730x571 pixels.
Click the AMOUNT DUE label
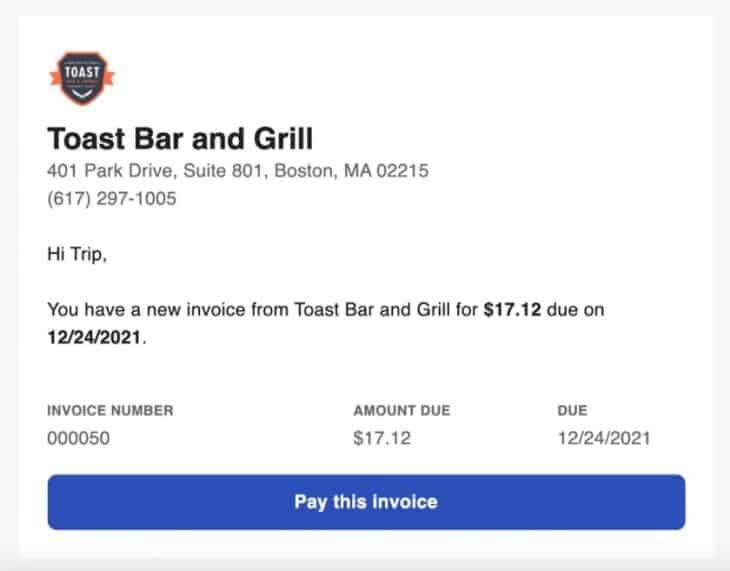[x=402, y=410]
